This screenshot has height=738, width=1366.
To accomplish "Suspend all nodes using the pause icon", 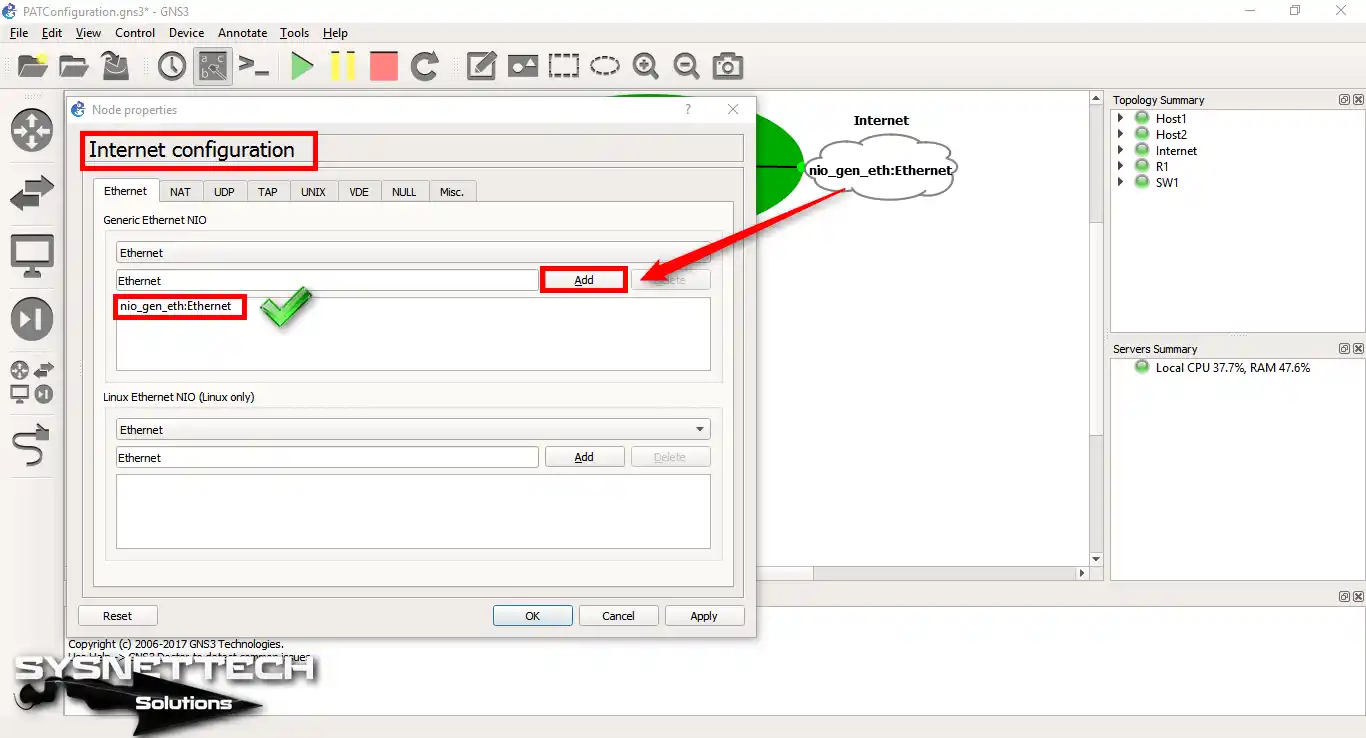I will [343, 66].
